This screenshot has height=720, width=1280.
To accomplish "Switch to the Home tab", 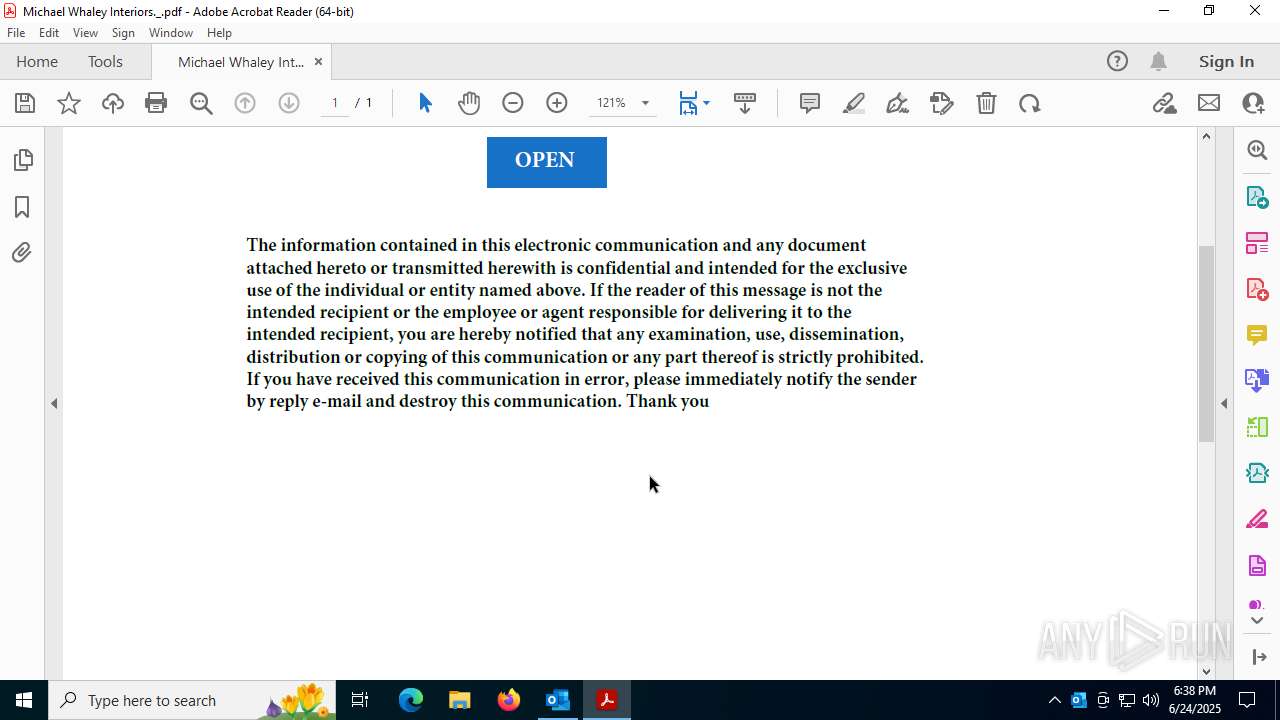I will pyautogui.click(x=37, y=62).
